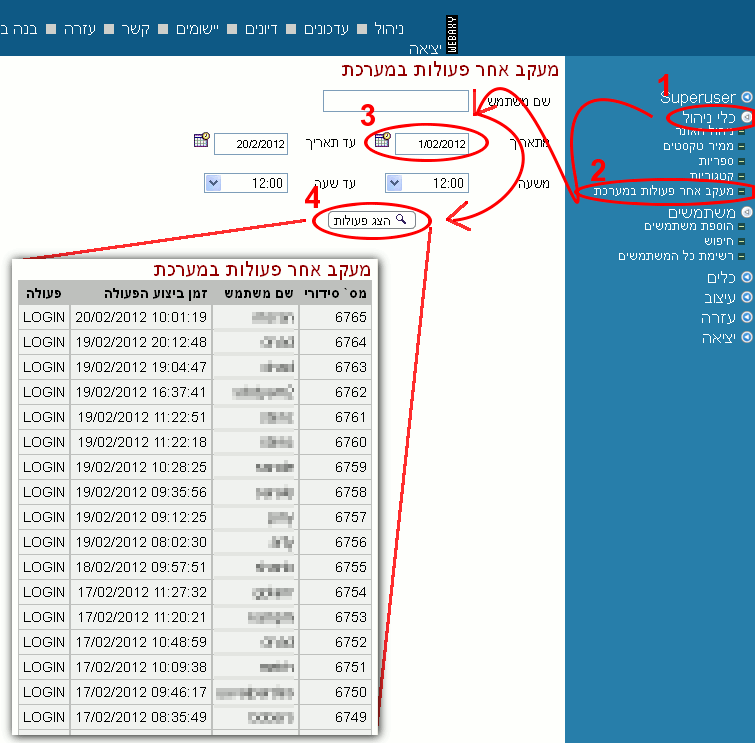Select timestamp 19/02/2012 08:02:30
The height and width of the screenshot is (743, 755).
coord(141,542)
